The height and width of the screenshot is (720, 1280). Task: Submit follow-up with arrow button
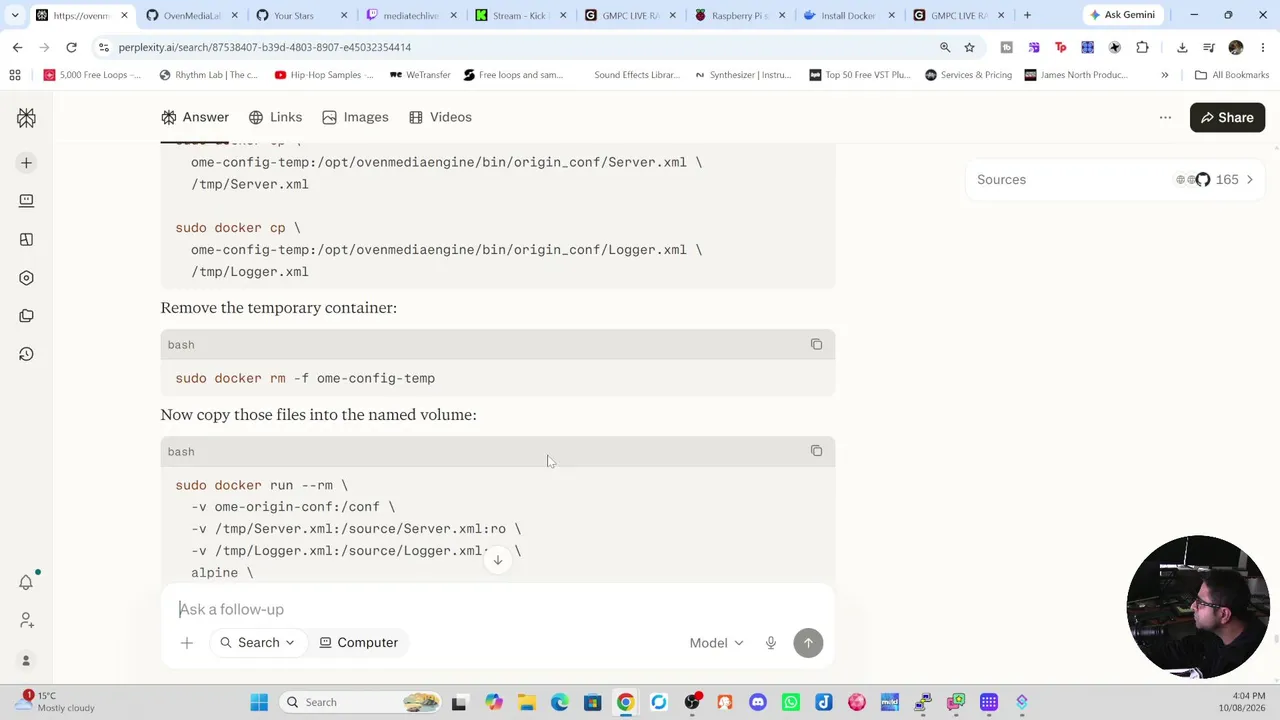pyautogui.click(x=808, y=643)
